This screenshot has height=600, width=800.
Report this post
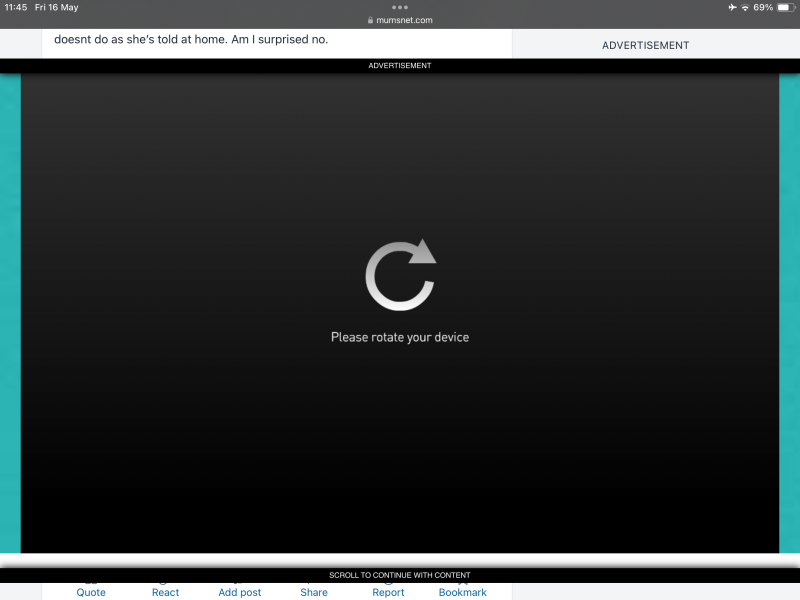click(388, 592)
